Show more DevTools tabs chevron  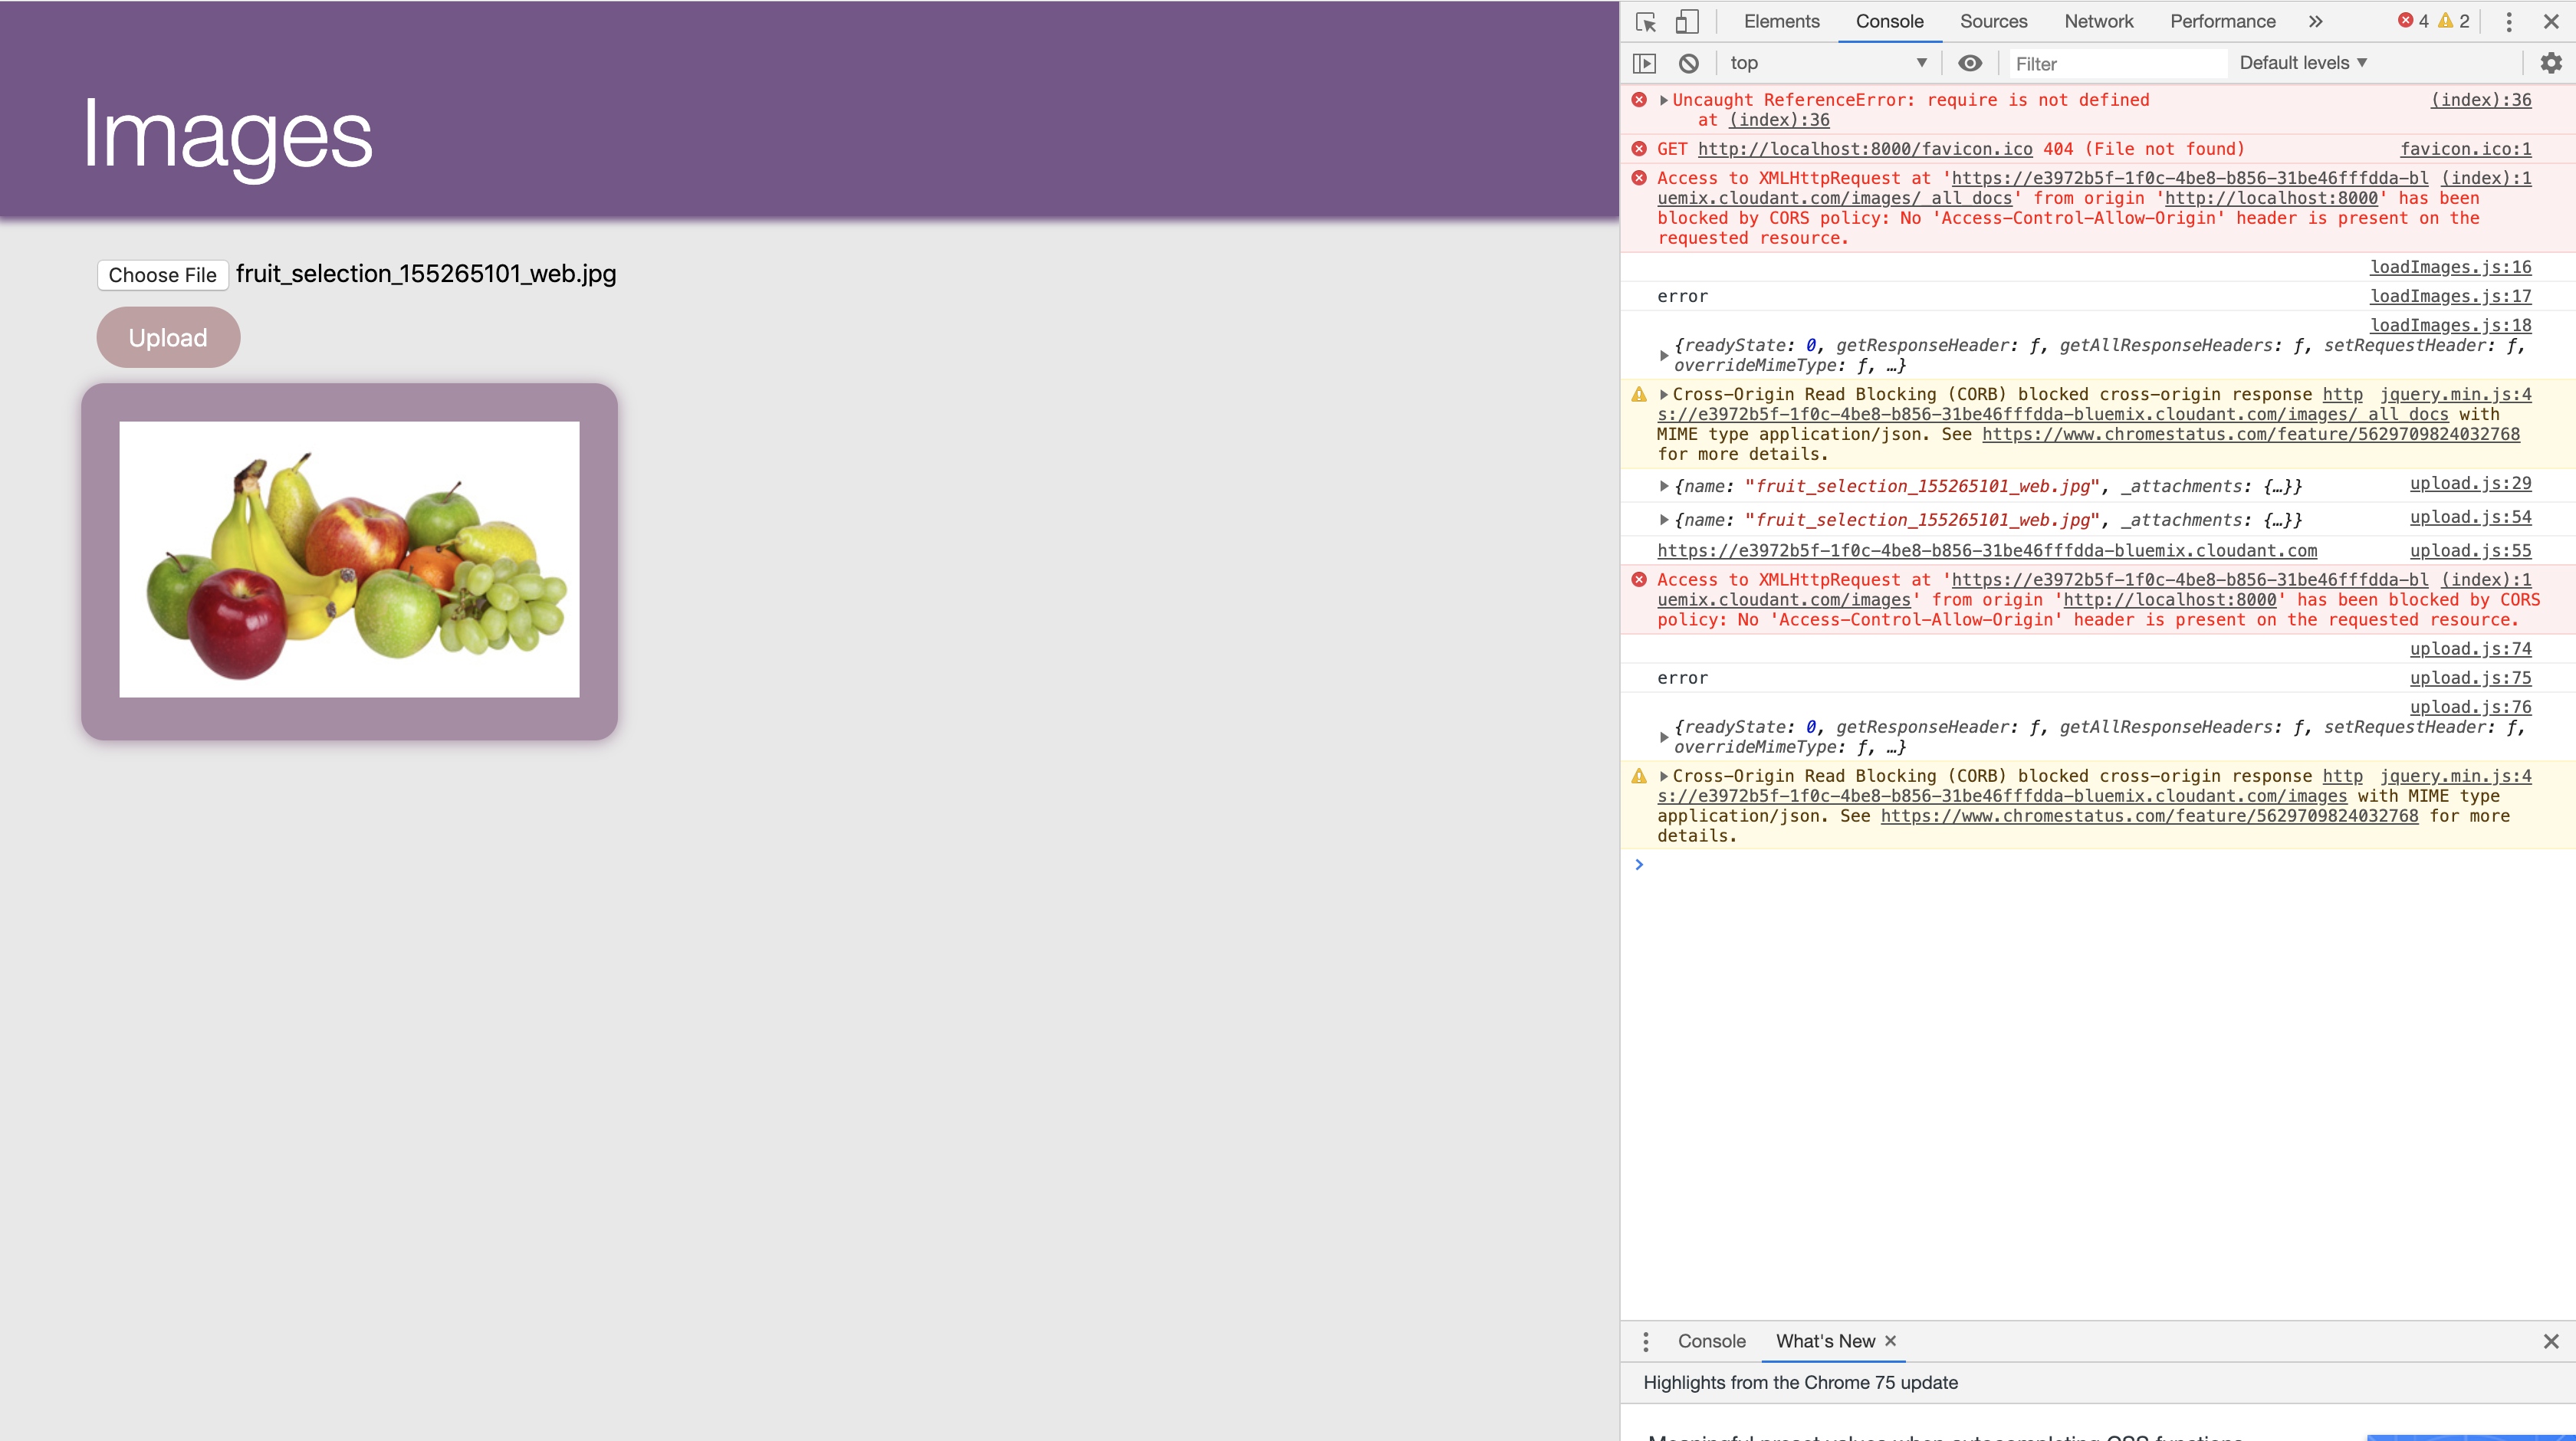click(2315, 22)
